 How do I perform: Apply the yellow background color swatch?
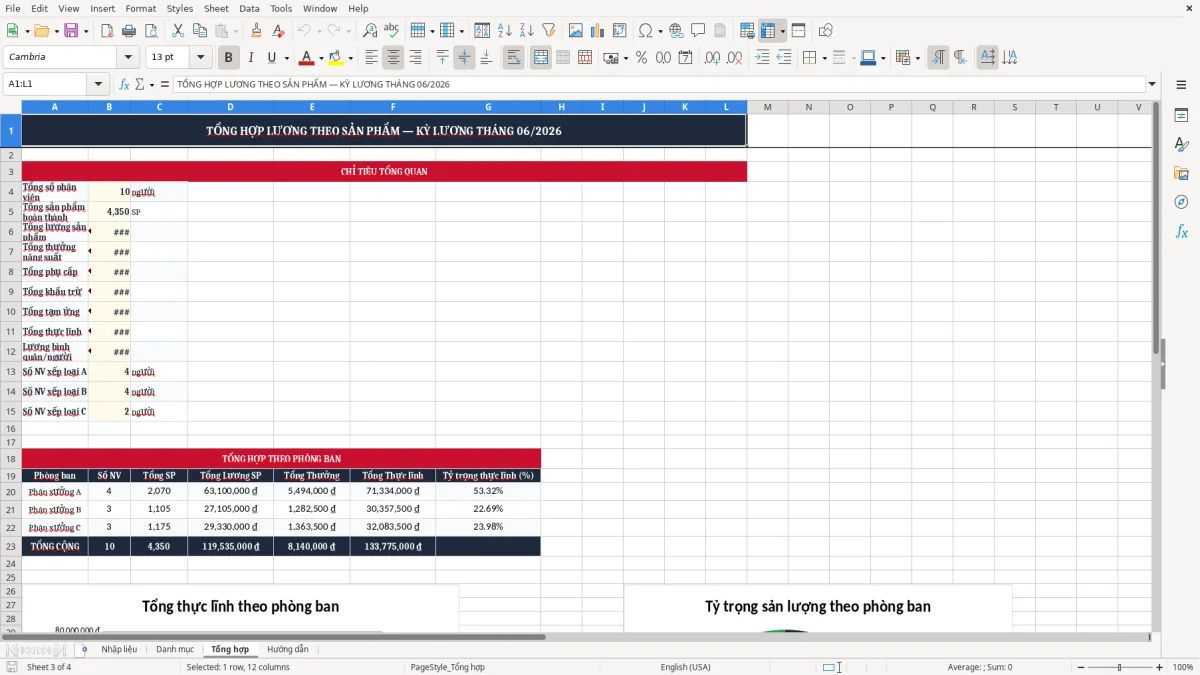[x=335, y=58]
